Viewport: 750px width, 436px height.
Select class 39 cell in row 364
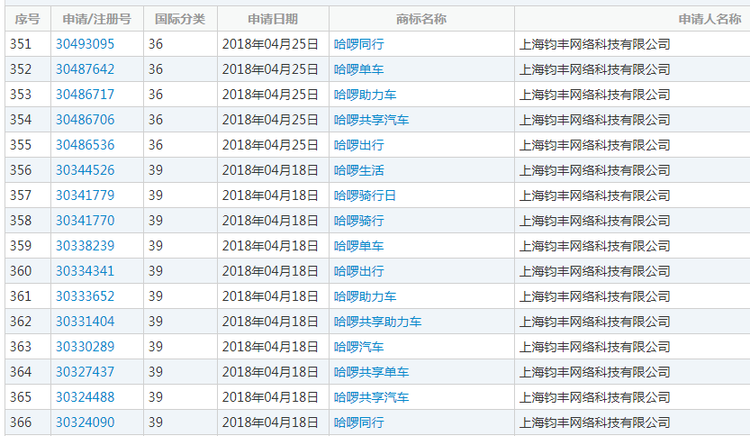[180, 372]
